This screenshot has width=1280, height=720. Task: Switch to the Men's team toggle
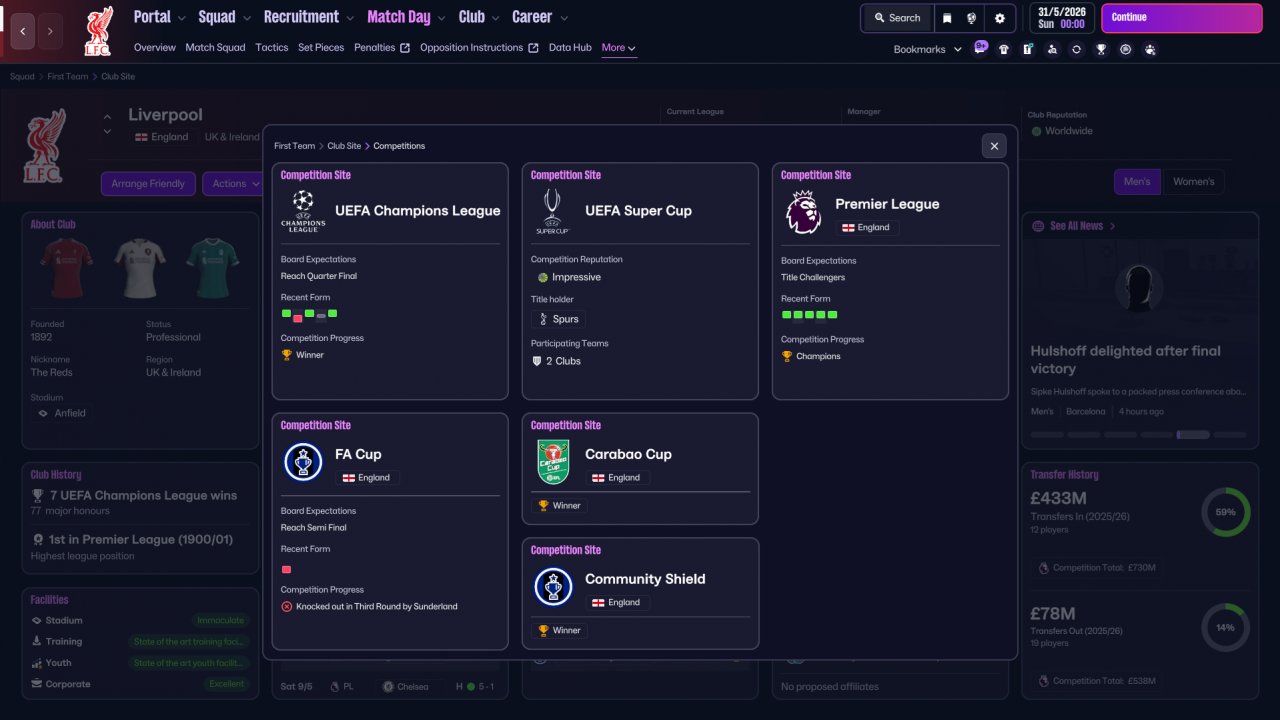coord(1137,182)
